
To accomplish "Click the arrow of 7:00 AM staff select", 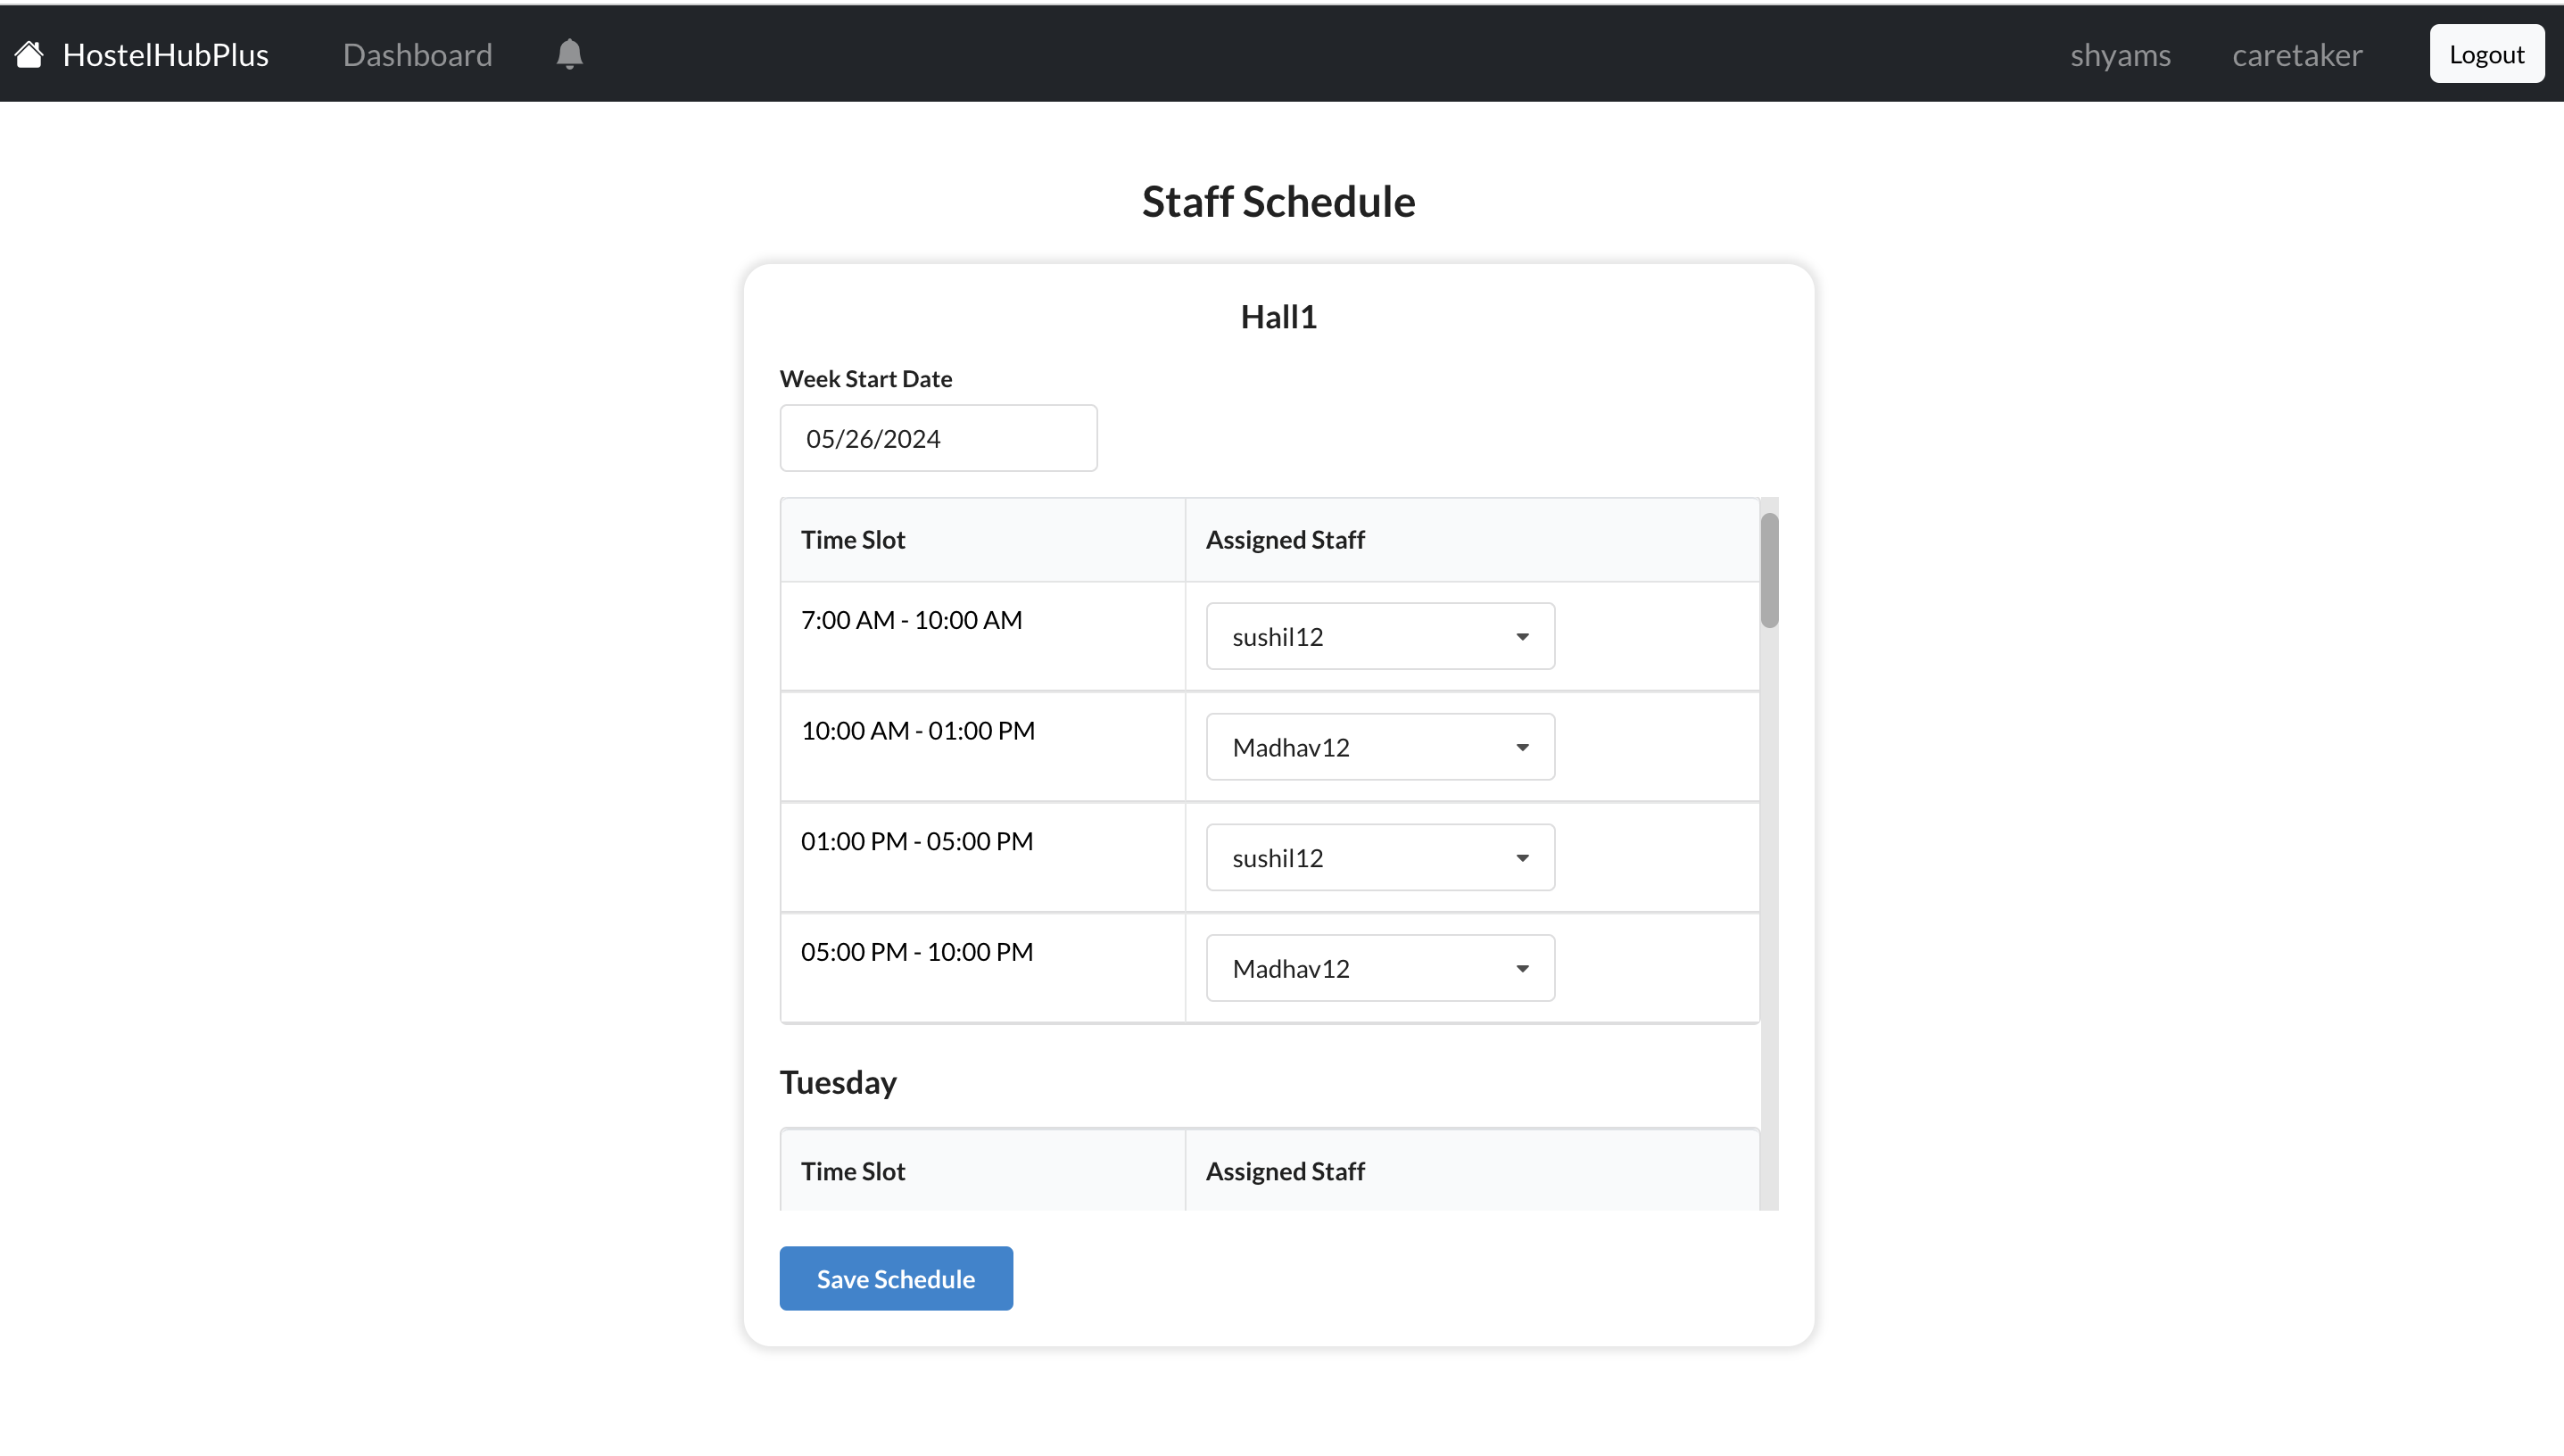I will [1522, 637].
